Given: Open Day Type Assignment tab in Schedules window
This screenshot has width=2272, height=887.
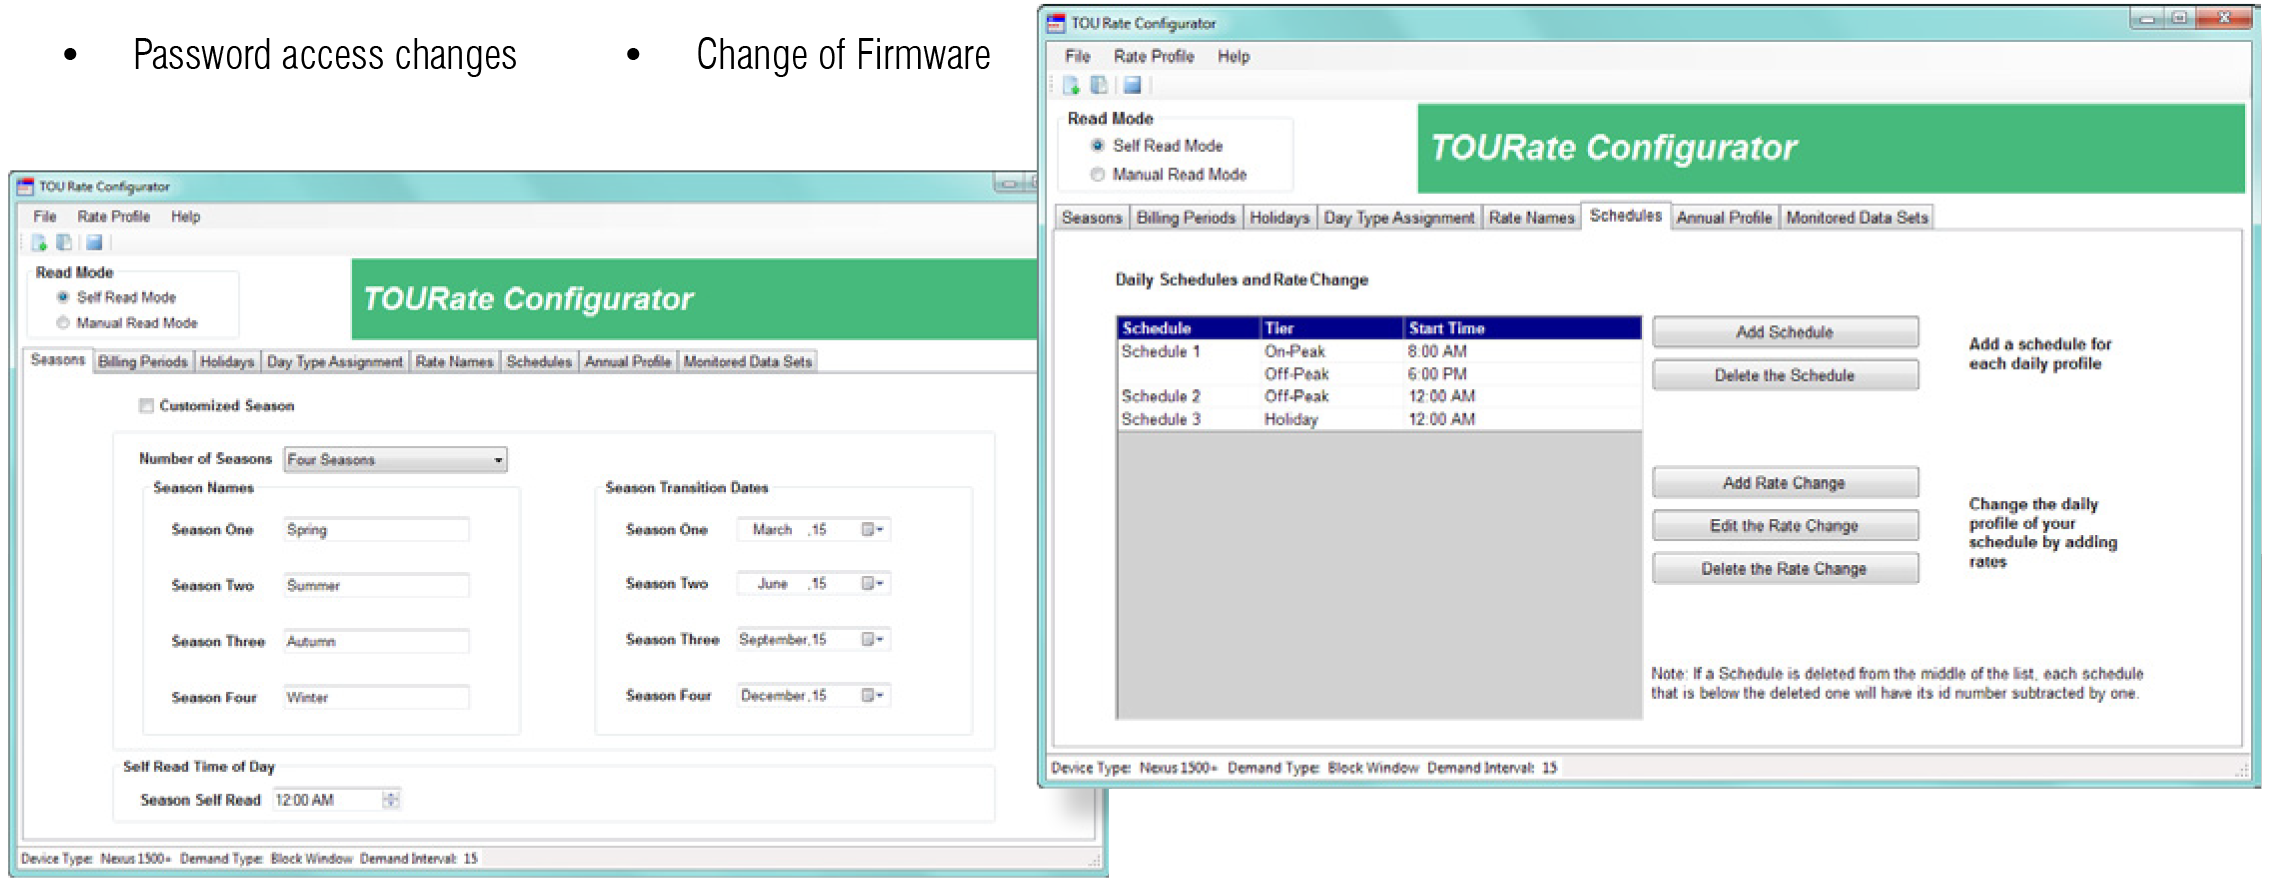Looking at the screenshot, I should (x=1399, y=217).
